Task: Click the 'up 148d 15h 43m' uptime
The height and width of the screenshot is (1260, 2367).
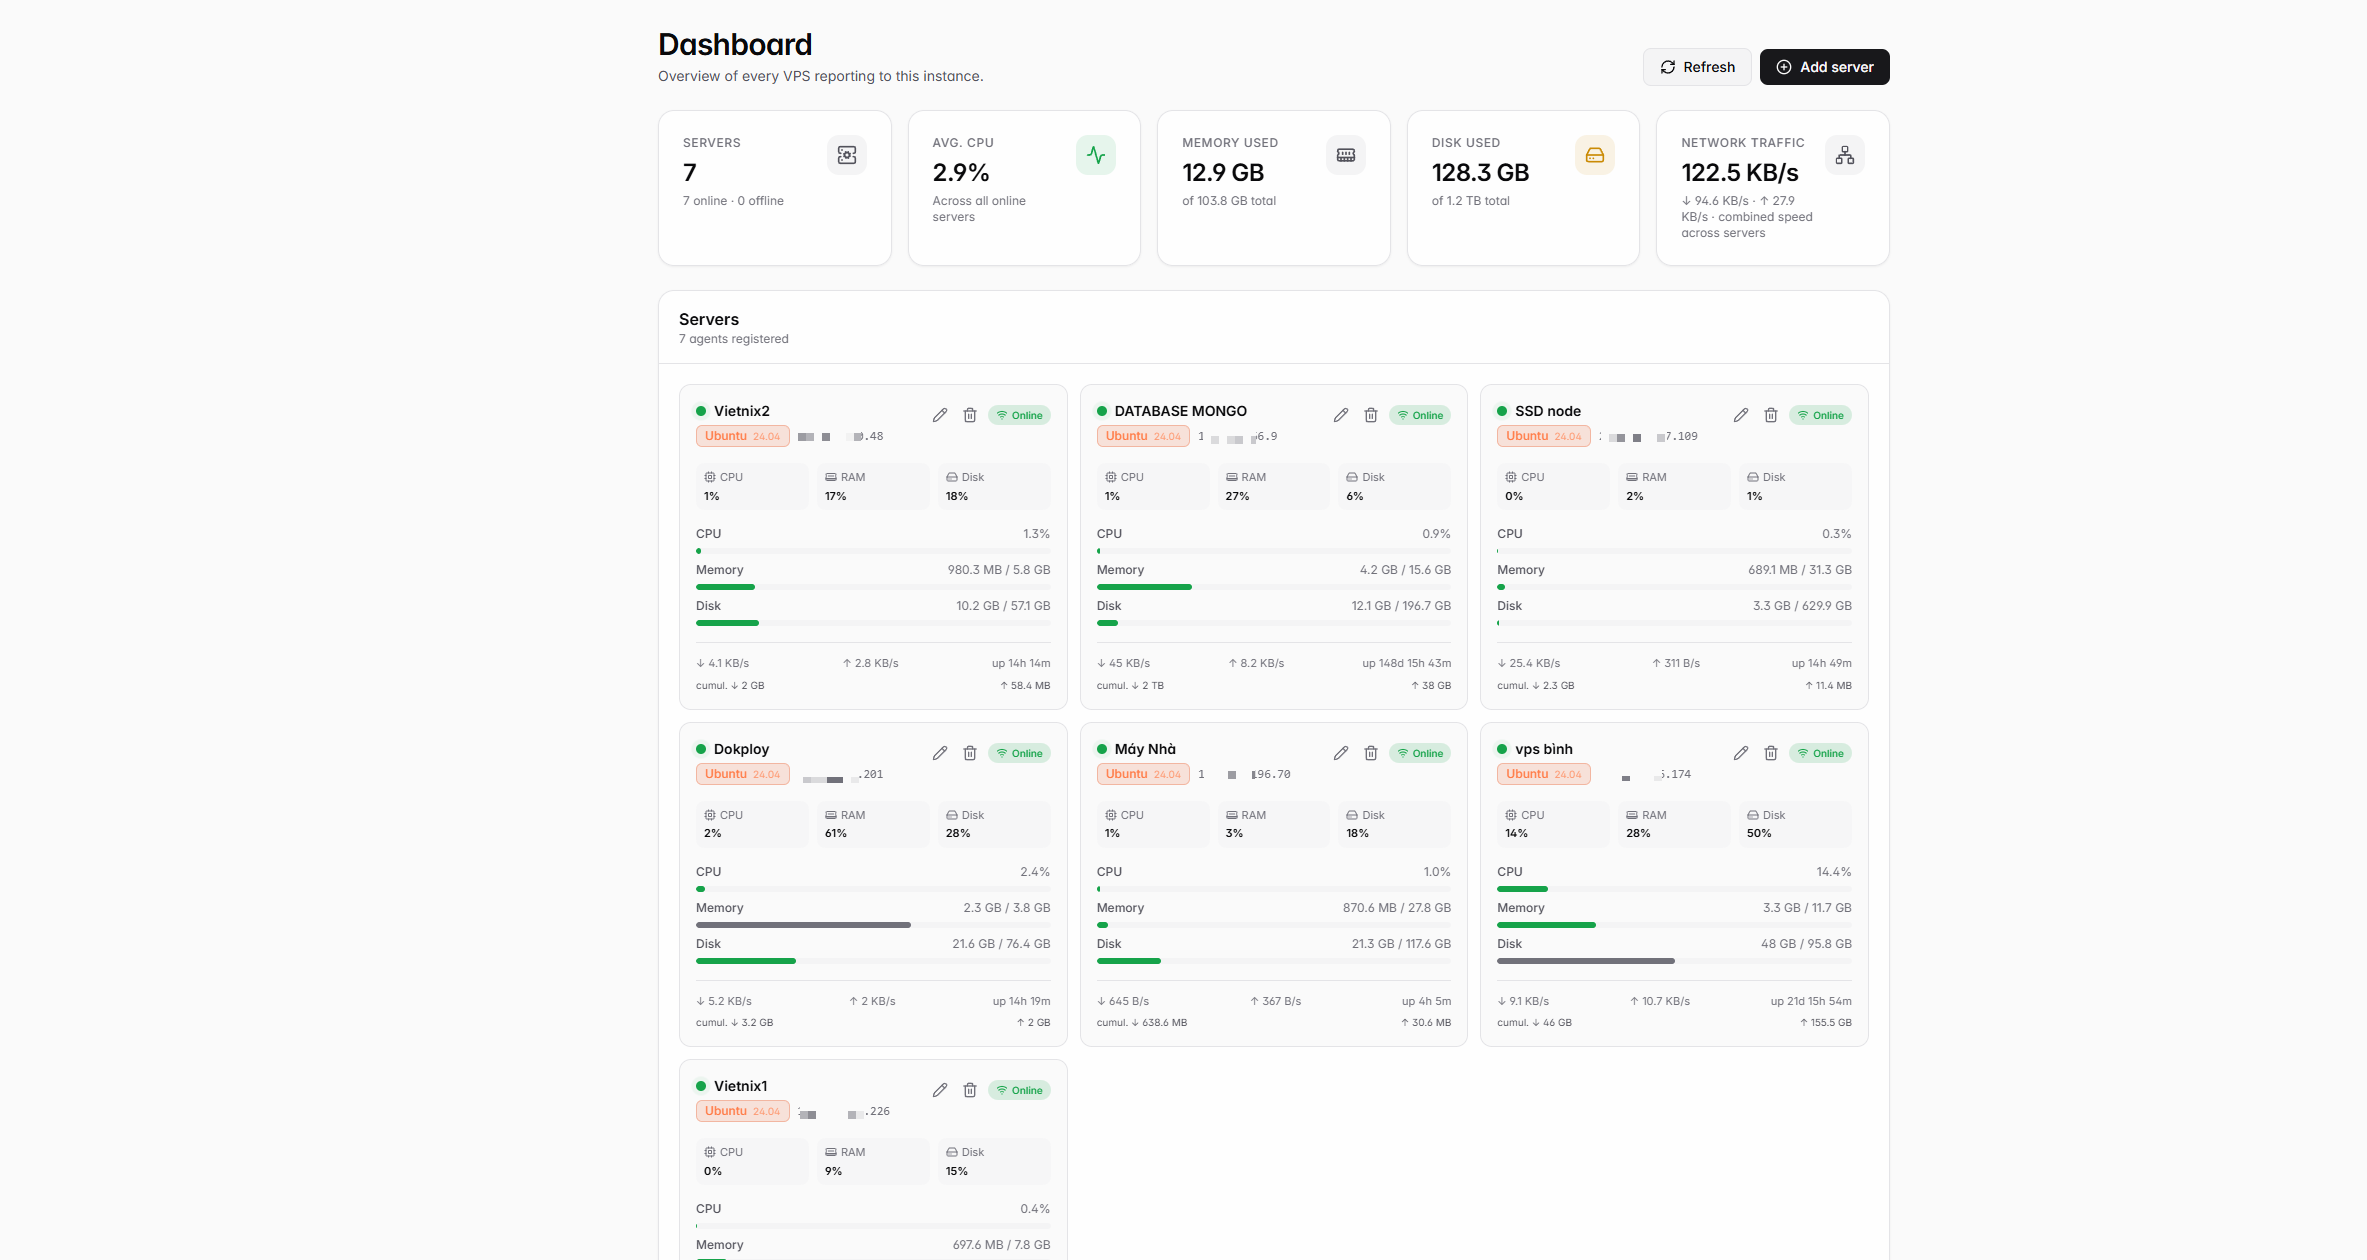Action: coord(1406,663)
